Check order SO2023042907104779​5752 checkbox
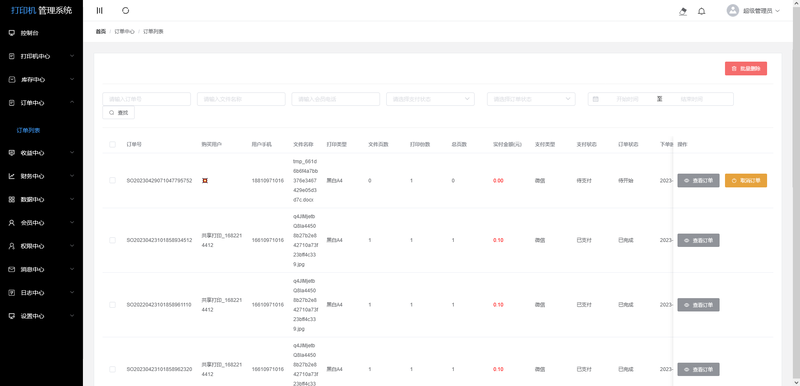 tap(112, 181)
